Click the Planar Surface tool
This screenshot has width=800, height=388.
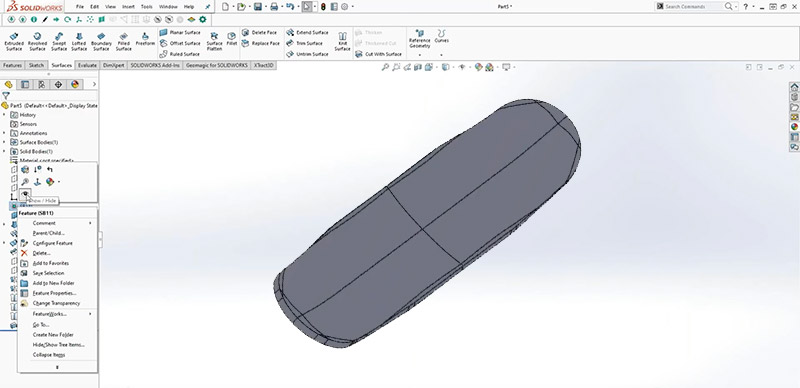point(180,32)
